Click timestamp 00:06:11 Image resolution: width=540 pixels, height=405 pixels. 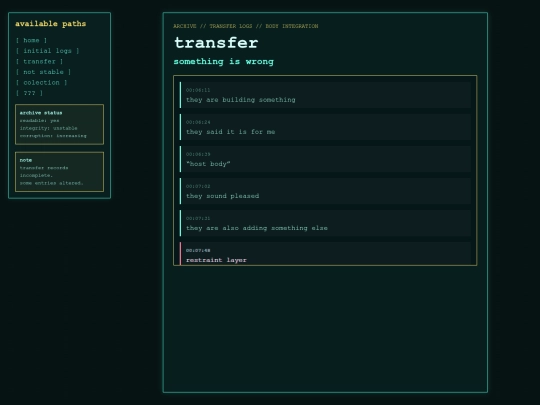point(198,90)
